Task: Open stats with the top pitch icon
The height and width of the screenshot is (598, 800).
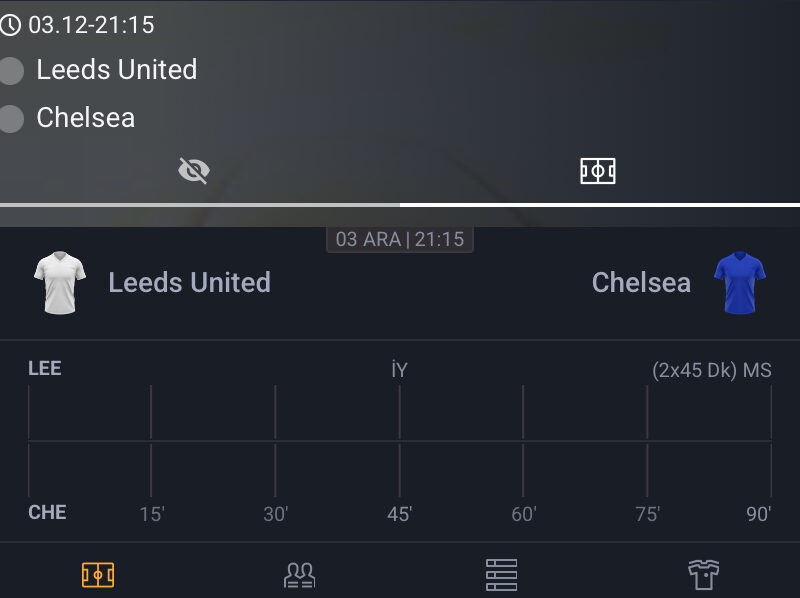Action: [598, 169]
